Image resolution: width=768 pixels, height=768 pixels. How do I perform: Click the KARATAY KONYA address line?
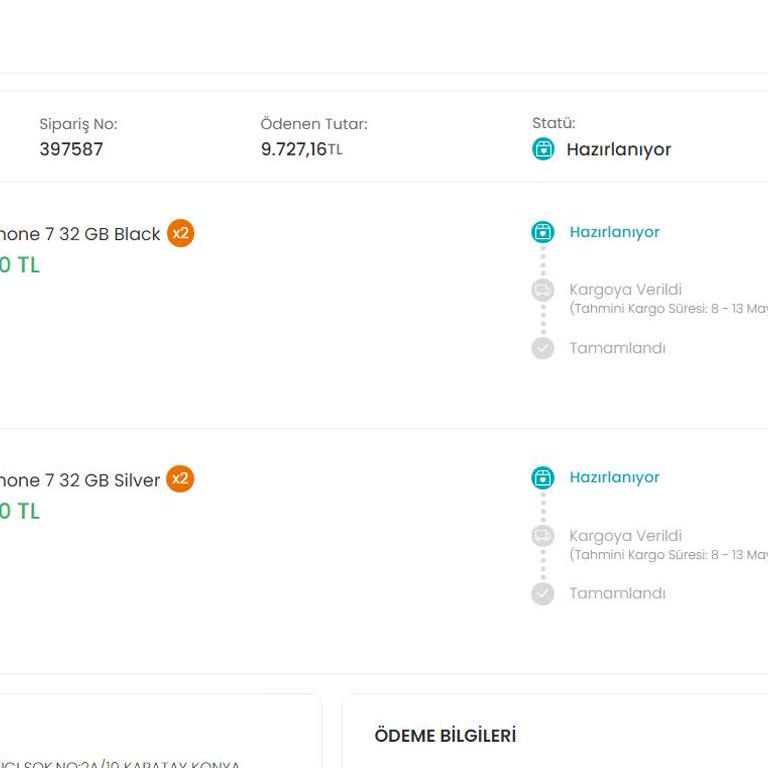120,764
